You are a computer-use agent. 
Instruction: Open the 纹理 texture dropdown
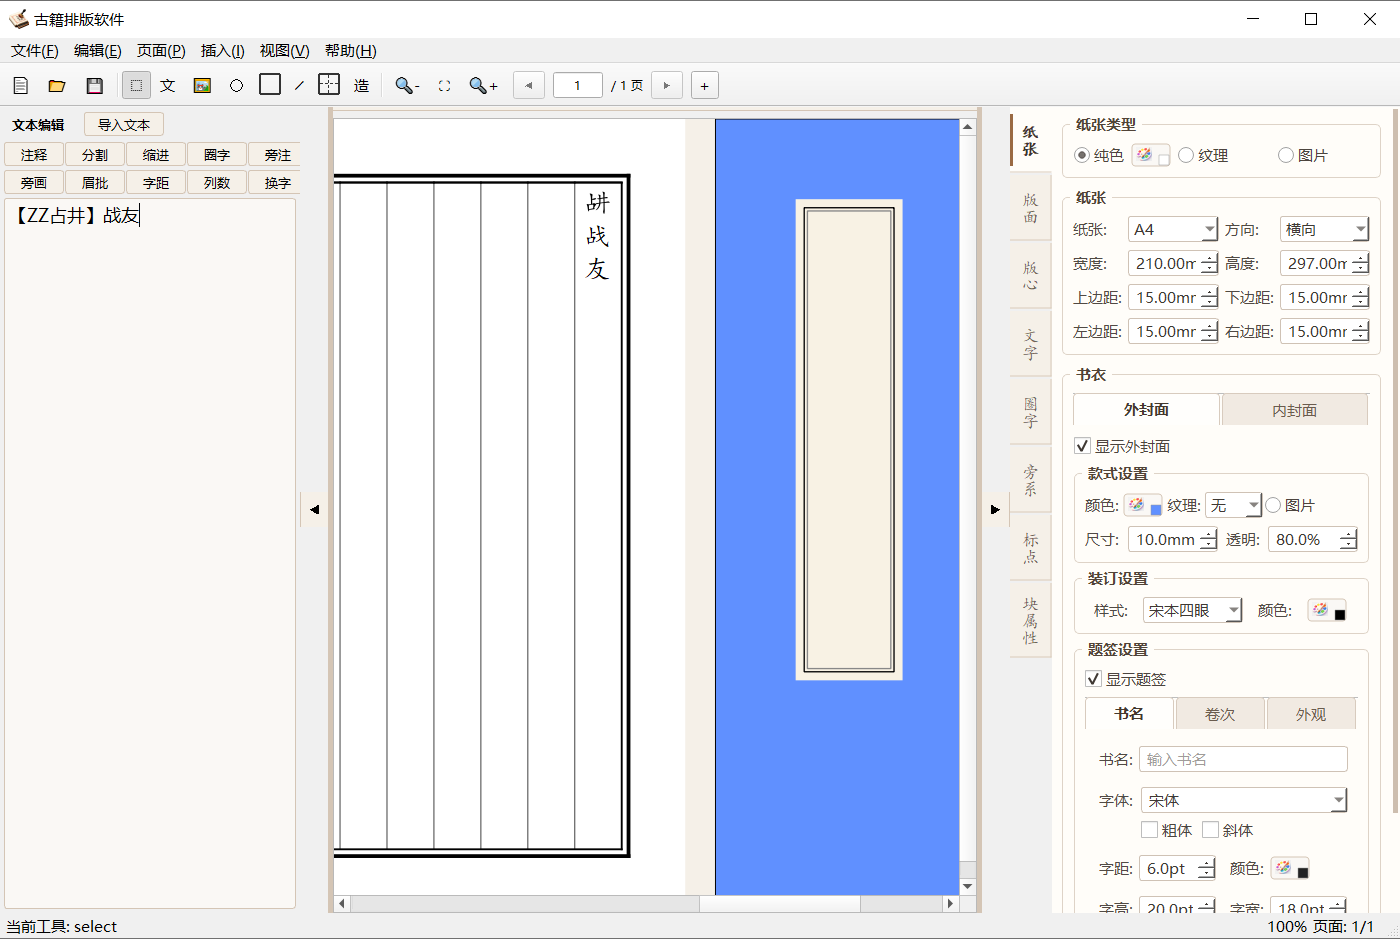point(1233,506)
